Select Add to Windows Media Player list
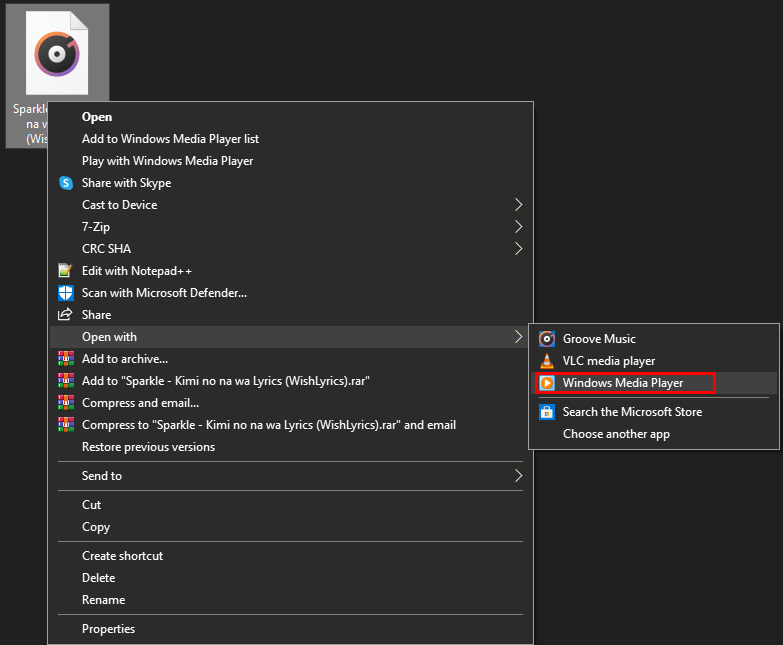 [291, 139]
